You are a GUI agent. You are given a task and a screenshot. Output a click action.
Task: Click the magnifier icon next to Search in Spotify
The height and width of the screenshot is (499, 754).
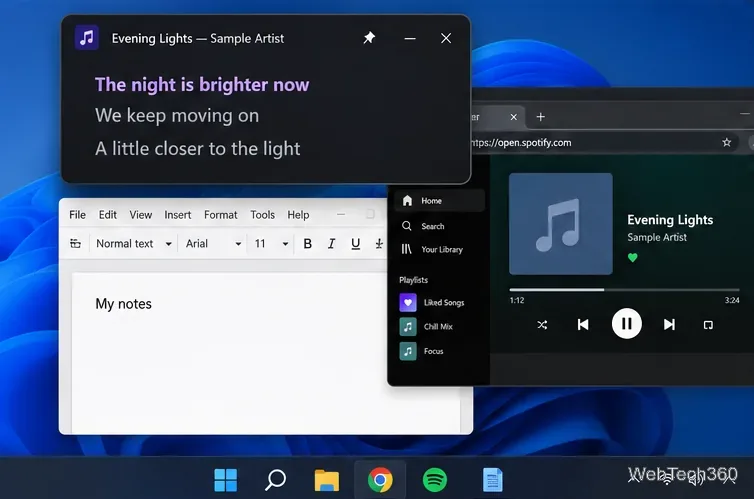click(407, 226)
